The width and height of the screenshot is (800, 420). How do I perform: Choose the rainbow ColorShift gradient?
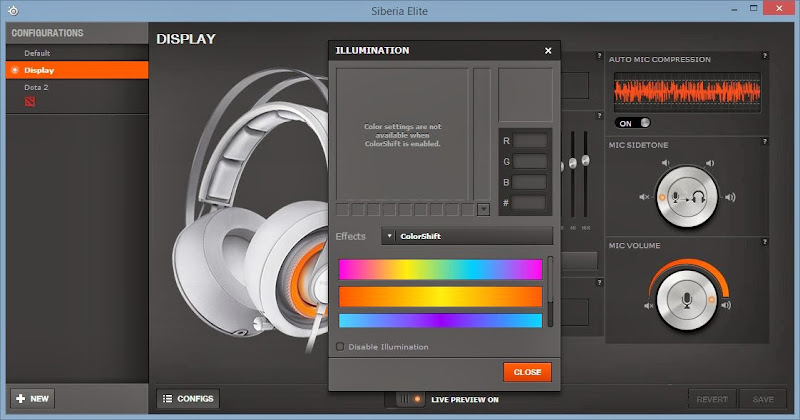click(x=440, y=269)
